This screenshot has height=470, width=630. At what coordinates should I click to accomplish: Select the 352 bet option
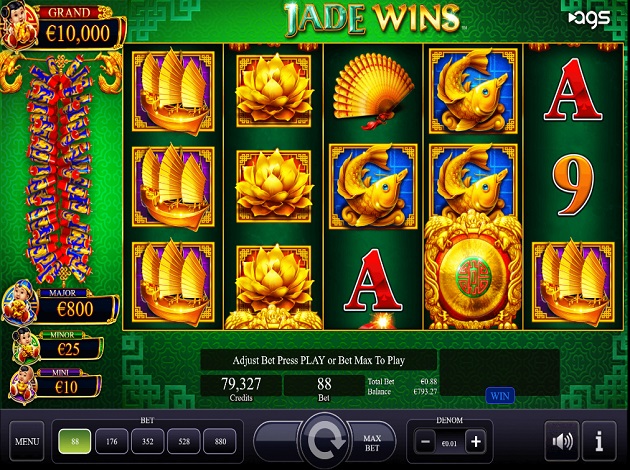coord(148,441)
